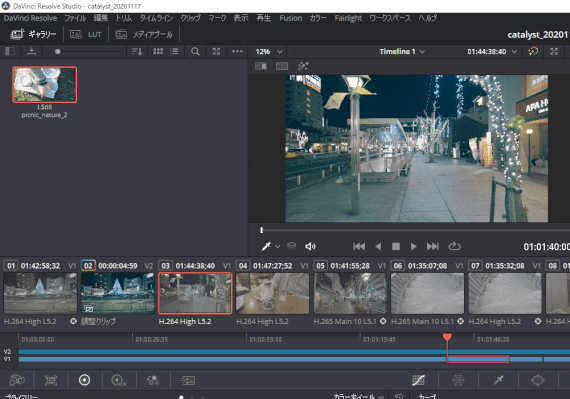Select clip 05 night street thumbnail
Viewport: 570px width, 399px height.
[350, 293]
